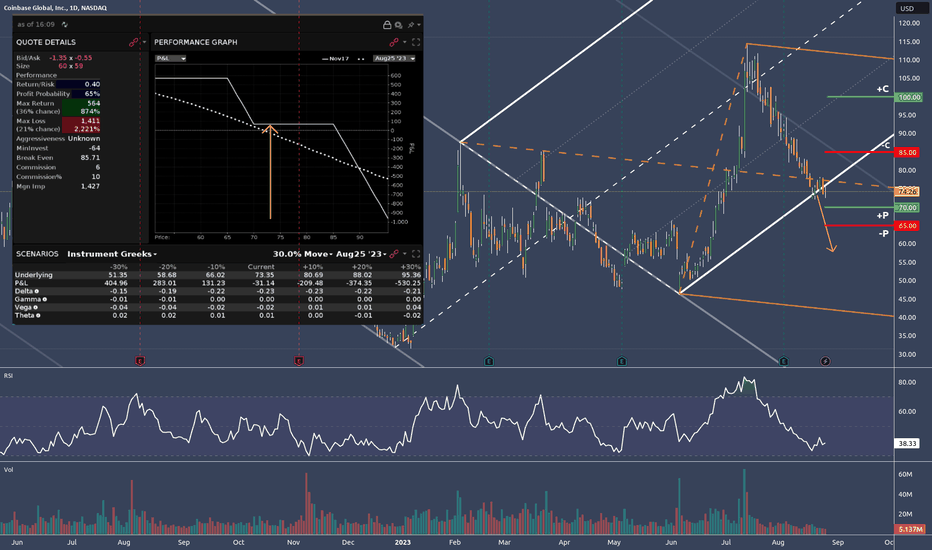932x550 pixels.
Task: Open the Quote Details header arrow menu
Action: [144, 42]
